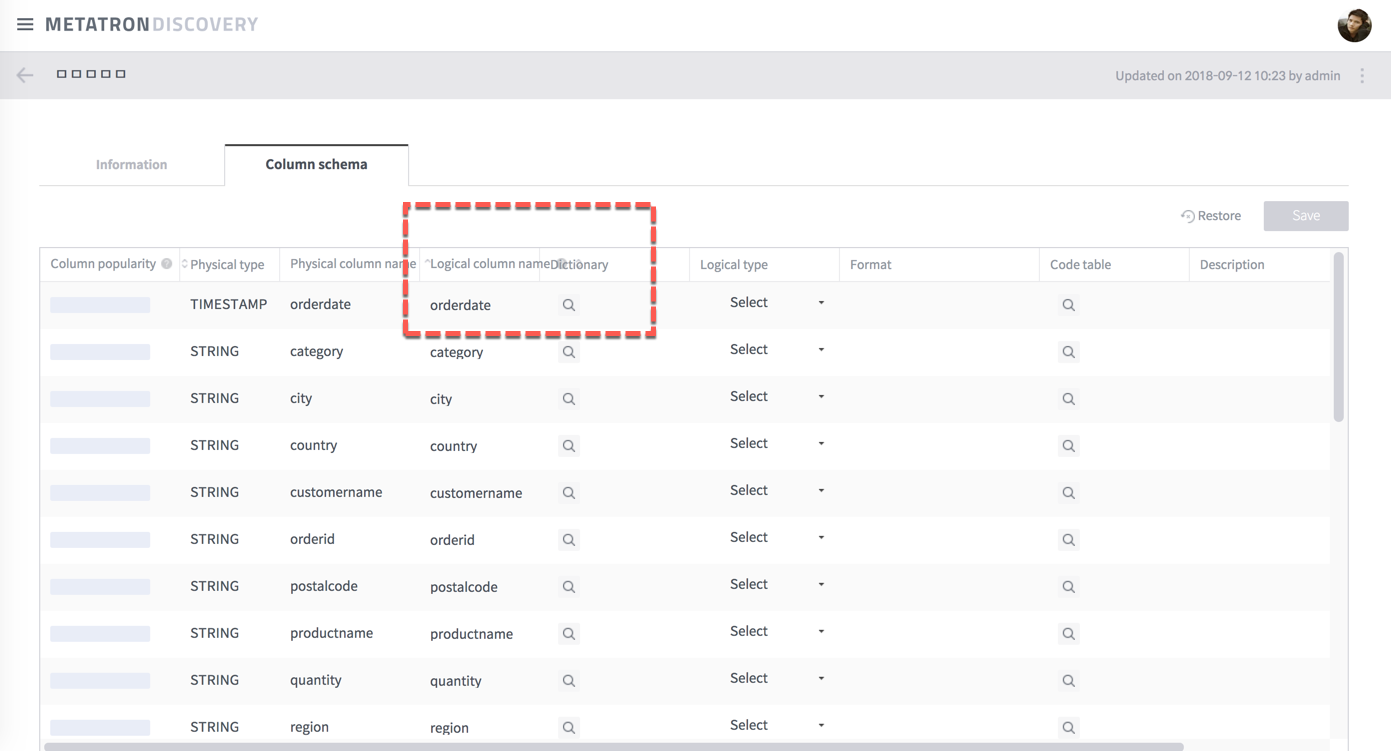Open the three-dot options menu beside the update timestamp
Image resolution: width=1391 pixels, height=751 pixels.
(1362, 75)
